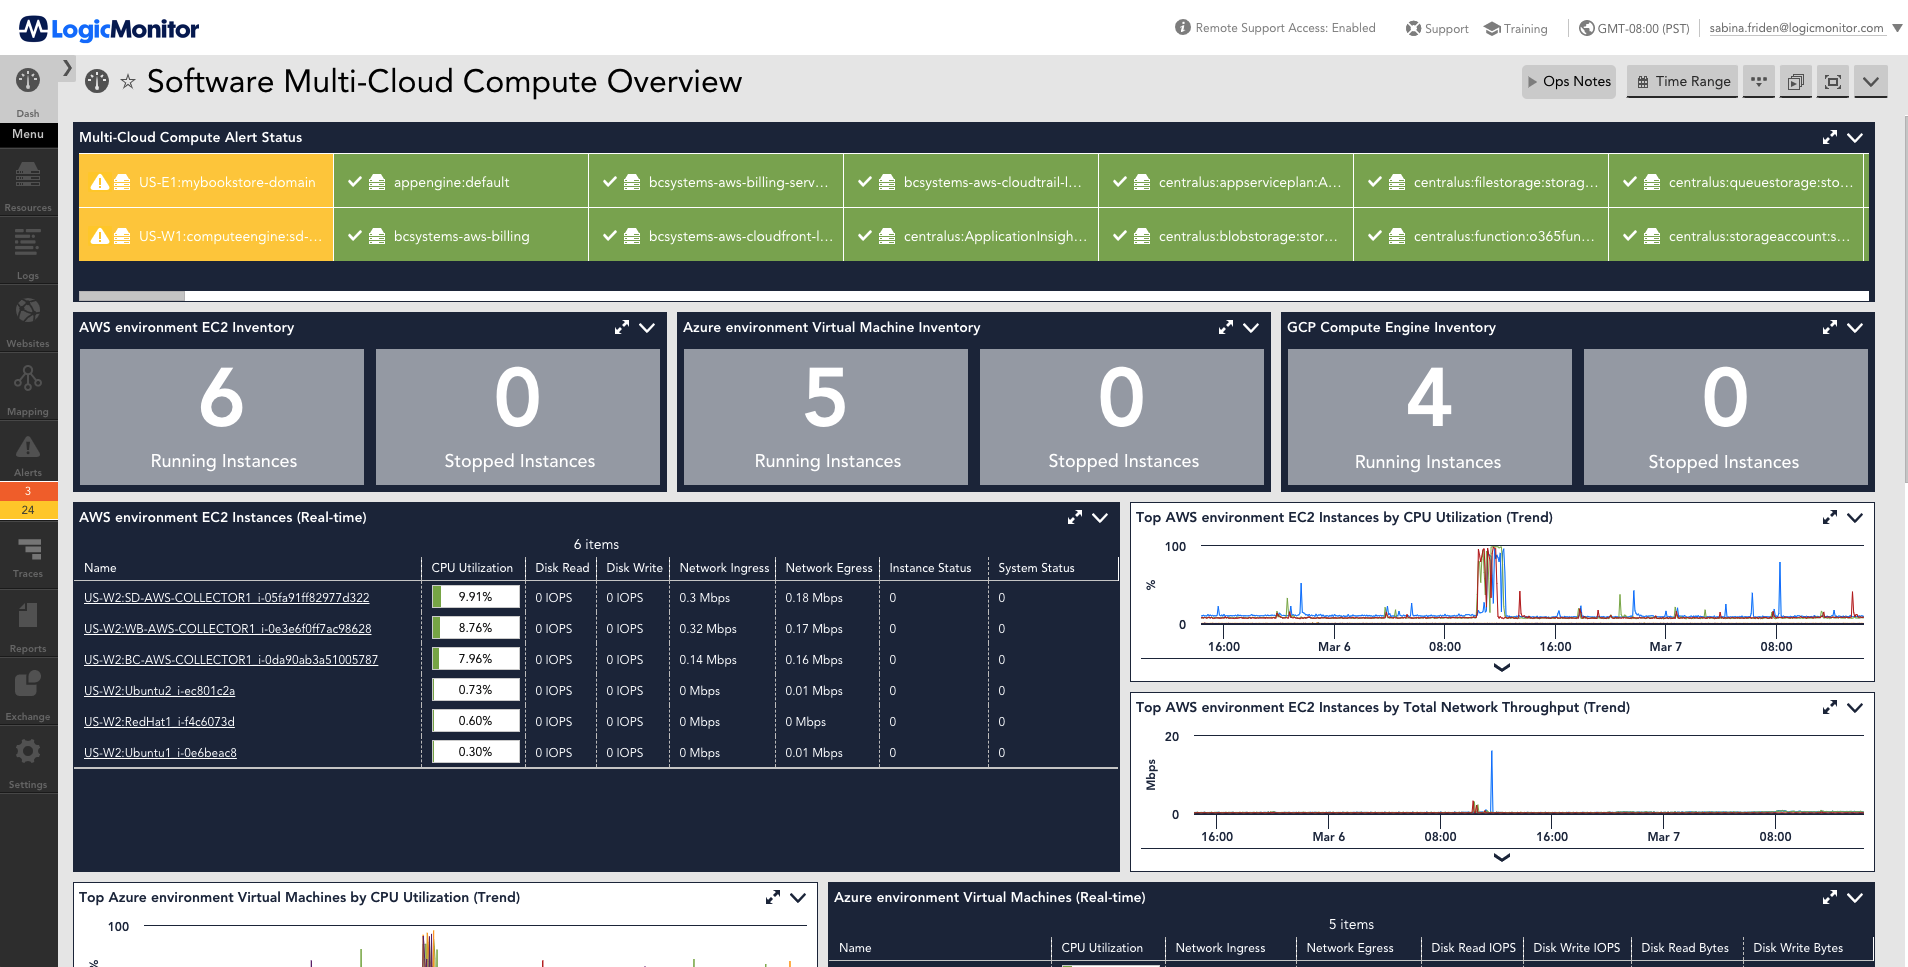Expand the left navigation sidebar arrow
Screen dimensions: 1908x967
click(x=67, y=68)
